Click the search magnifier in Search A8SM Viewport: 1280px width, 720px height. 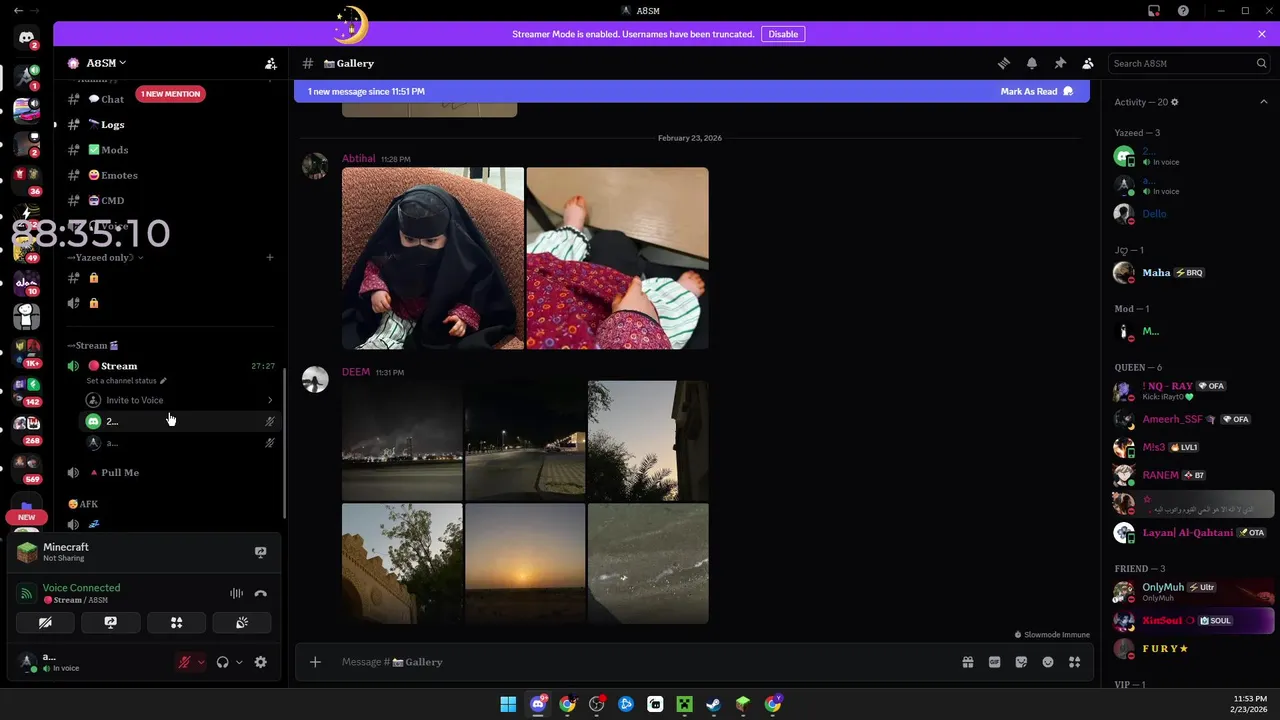(1261, 63)
